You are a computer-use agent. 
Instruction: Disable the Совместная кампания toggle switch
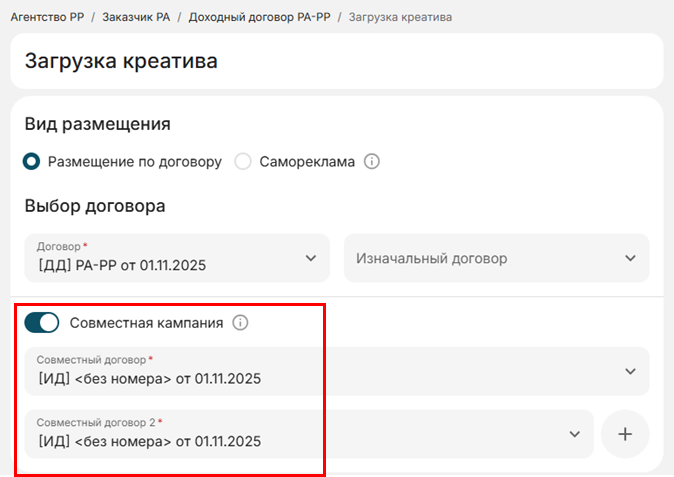click(x=42, y=323)
